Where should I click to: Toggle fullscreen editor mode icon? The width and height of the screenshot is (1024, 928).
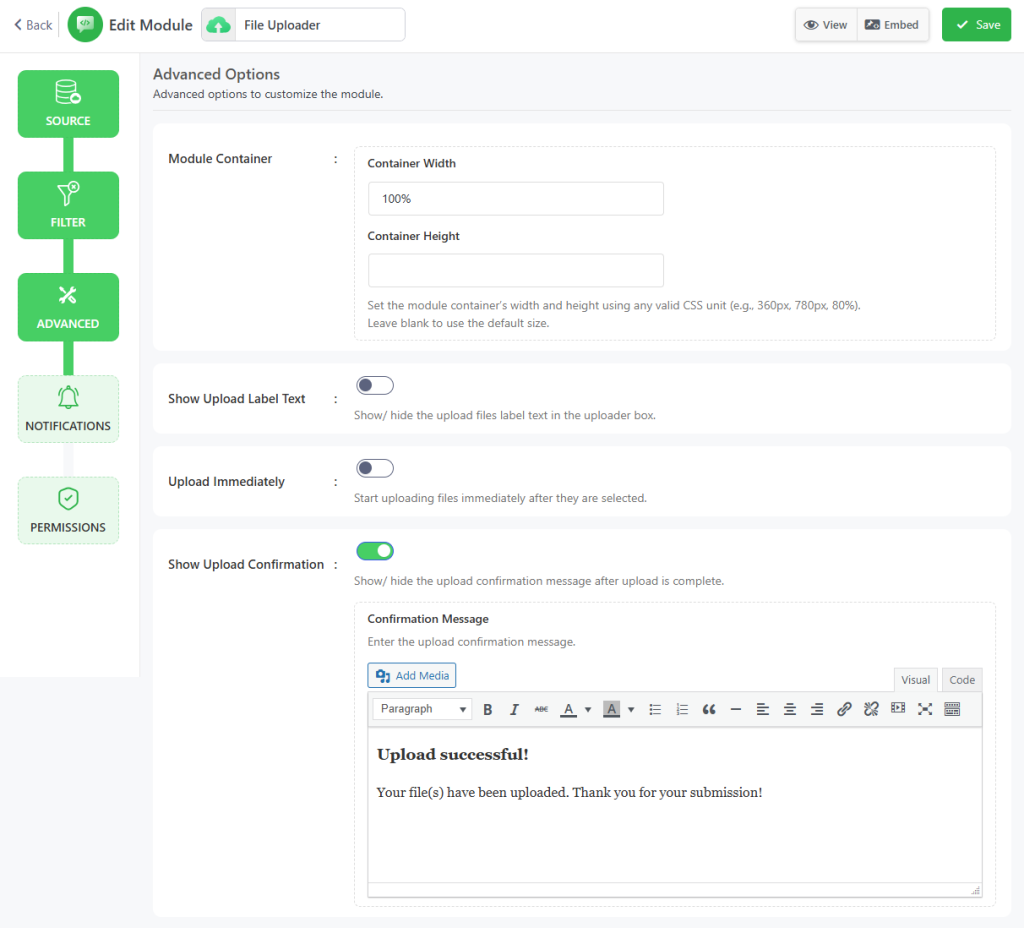click(x=925, y=709)
